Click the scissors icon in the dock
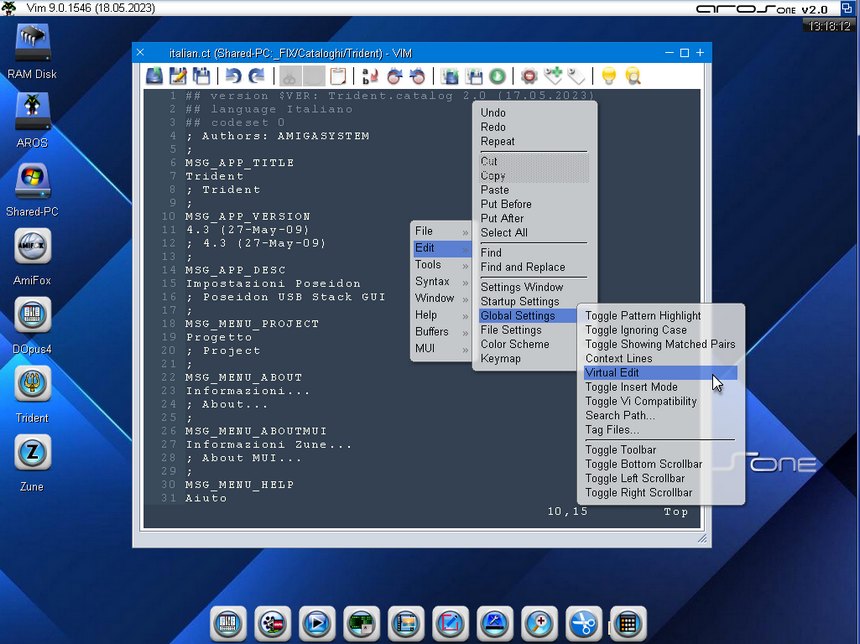This screenshot has height=644, width=860. click(x=583, y=623)
